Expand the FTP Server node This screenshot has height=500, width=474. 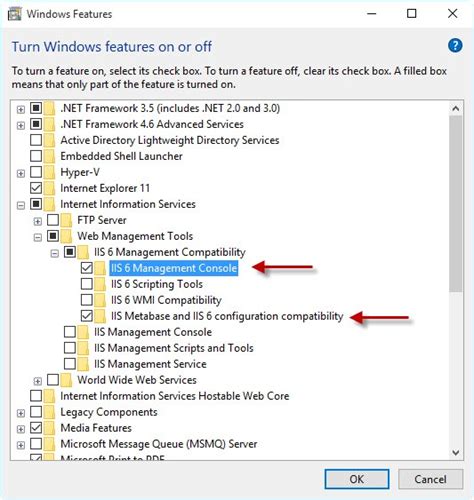(x=38, y=221)
